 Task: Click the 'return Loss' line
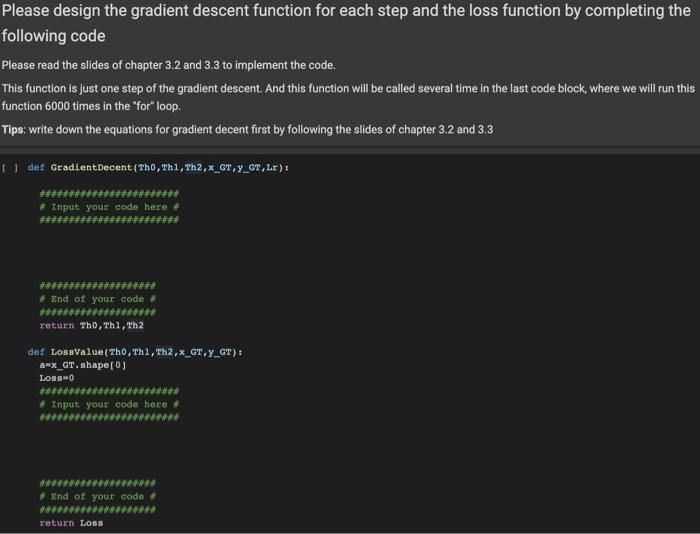coord(71,523)
